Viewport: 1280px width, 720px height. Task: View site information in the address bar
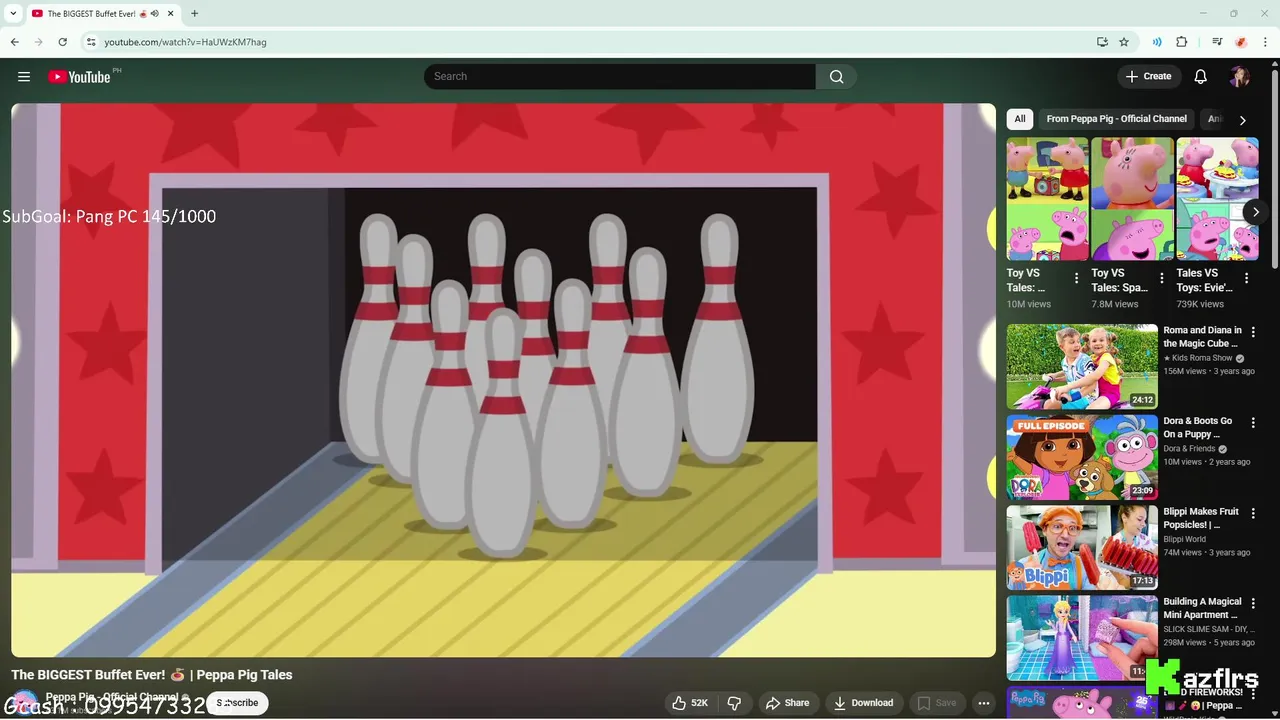[91, 42]
